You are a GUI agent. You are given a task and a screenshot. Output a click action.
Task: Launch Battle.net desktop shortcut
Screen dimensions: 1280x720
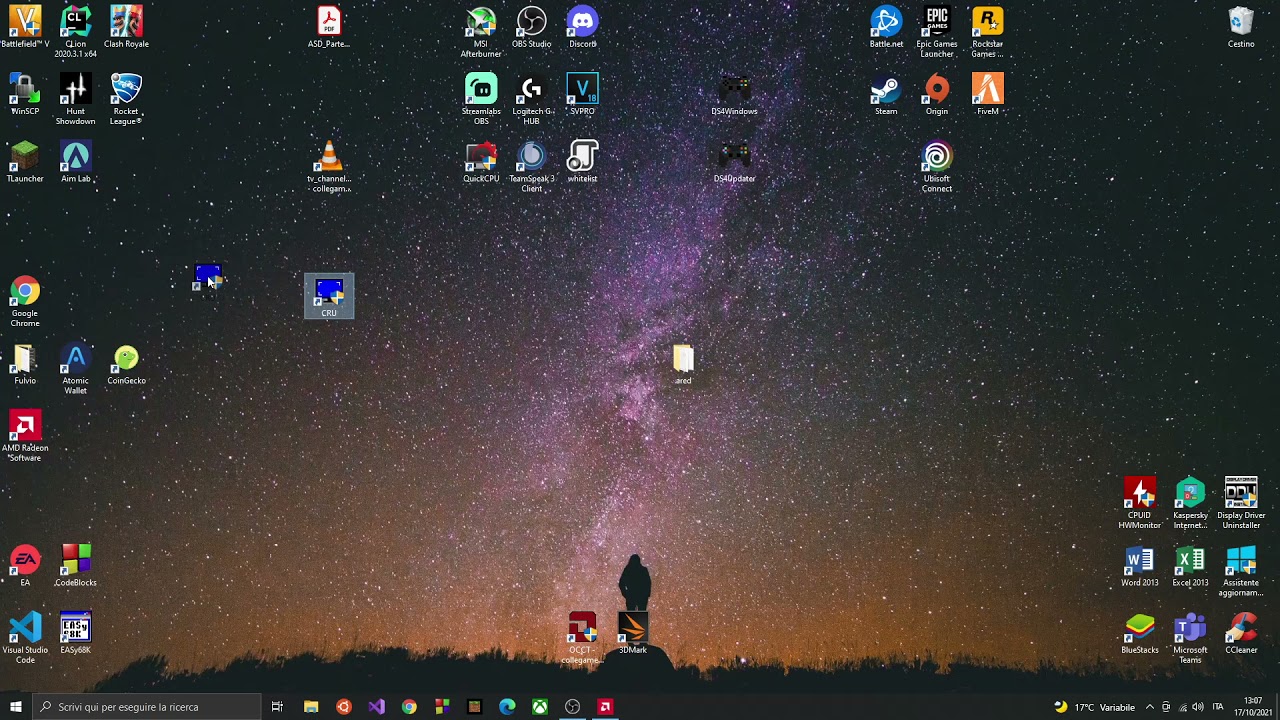click(x=886, y=27)
